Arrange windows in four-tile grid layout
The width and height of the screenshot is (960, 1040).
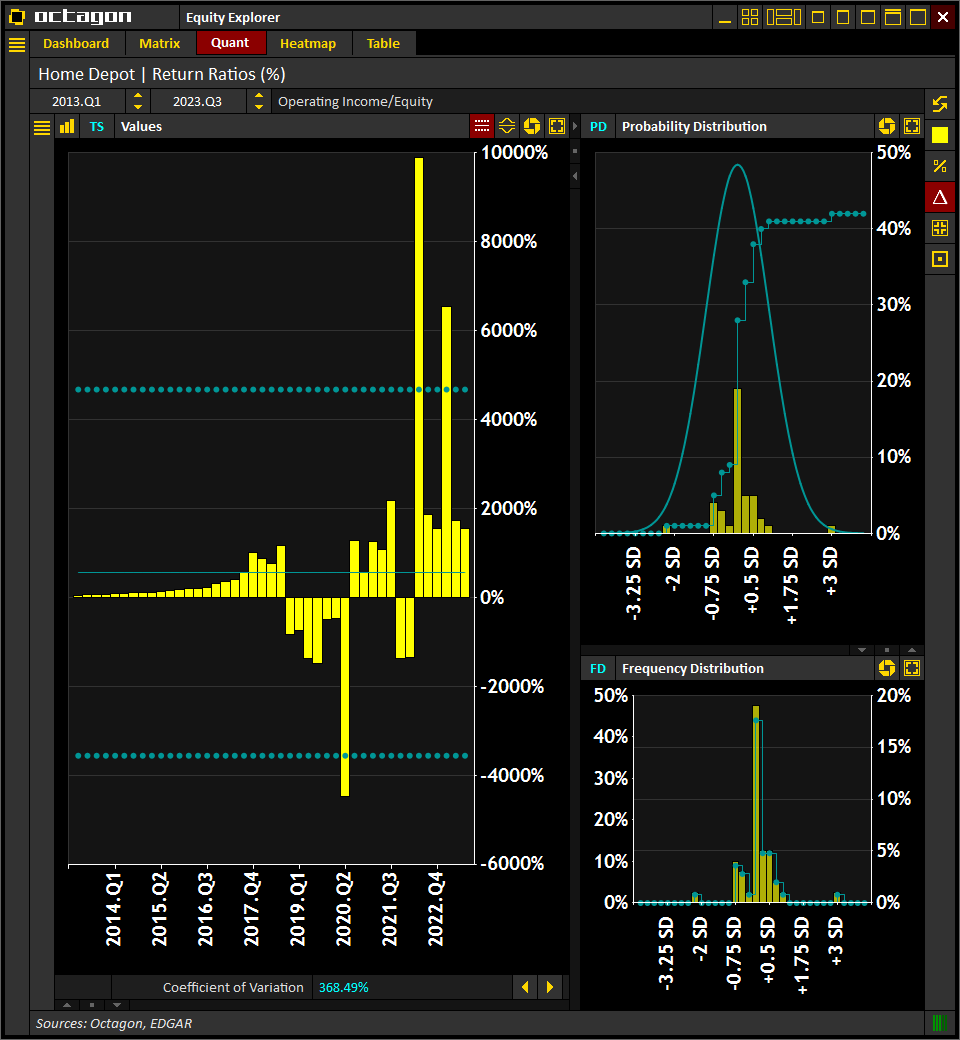(750, 17)
